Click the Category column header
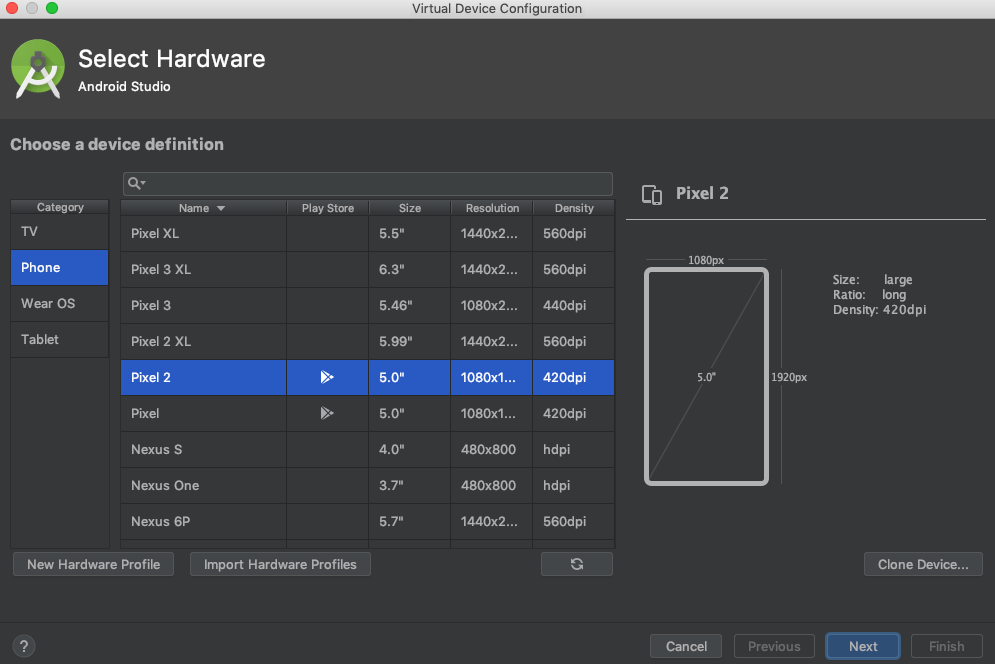 [x=60, y=207]
